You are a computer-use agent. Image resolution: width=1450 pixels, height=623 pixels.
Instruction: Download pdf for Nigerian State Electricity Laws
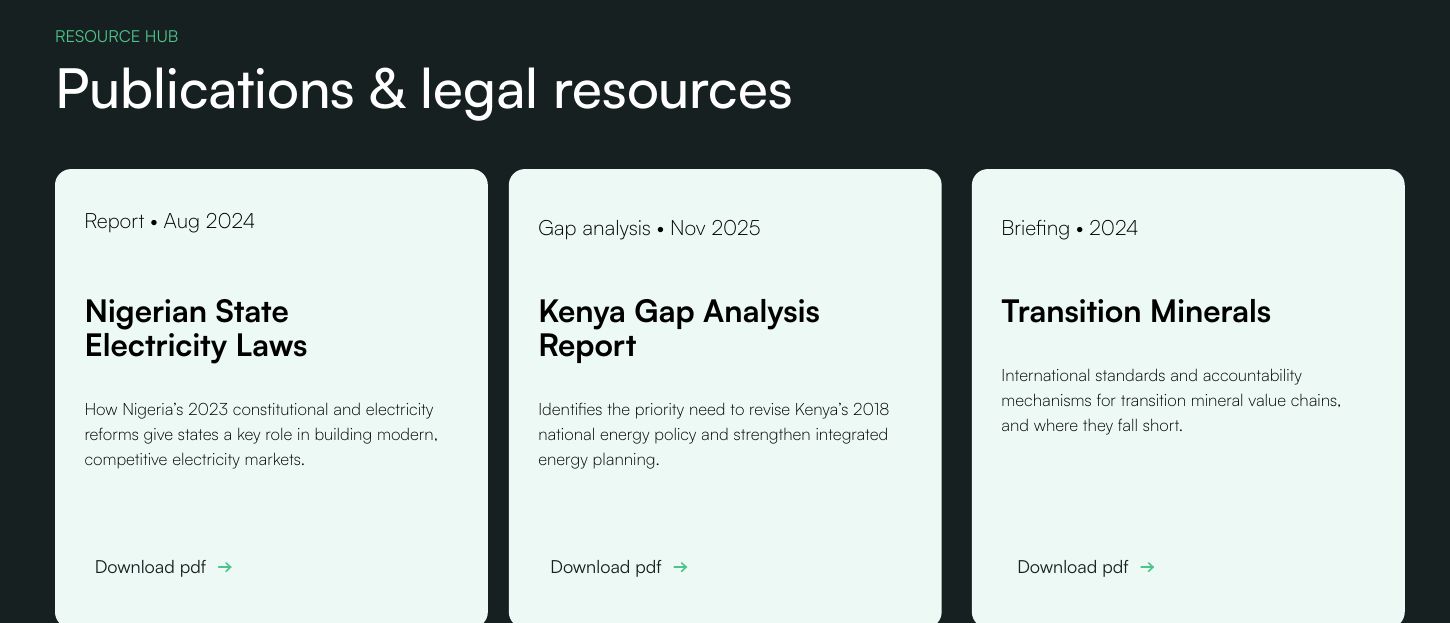coord(163,567)
